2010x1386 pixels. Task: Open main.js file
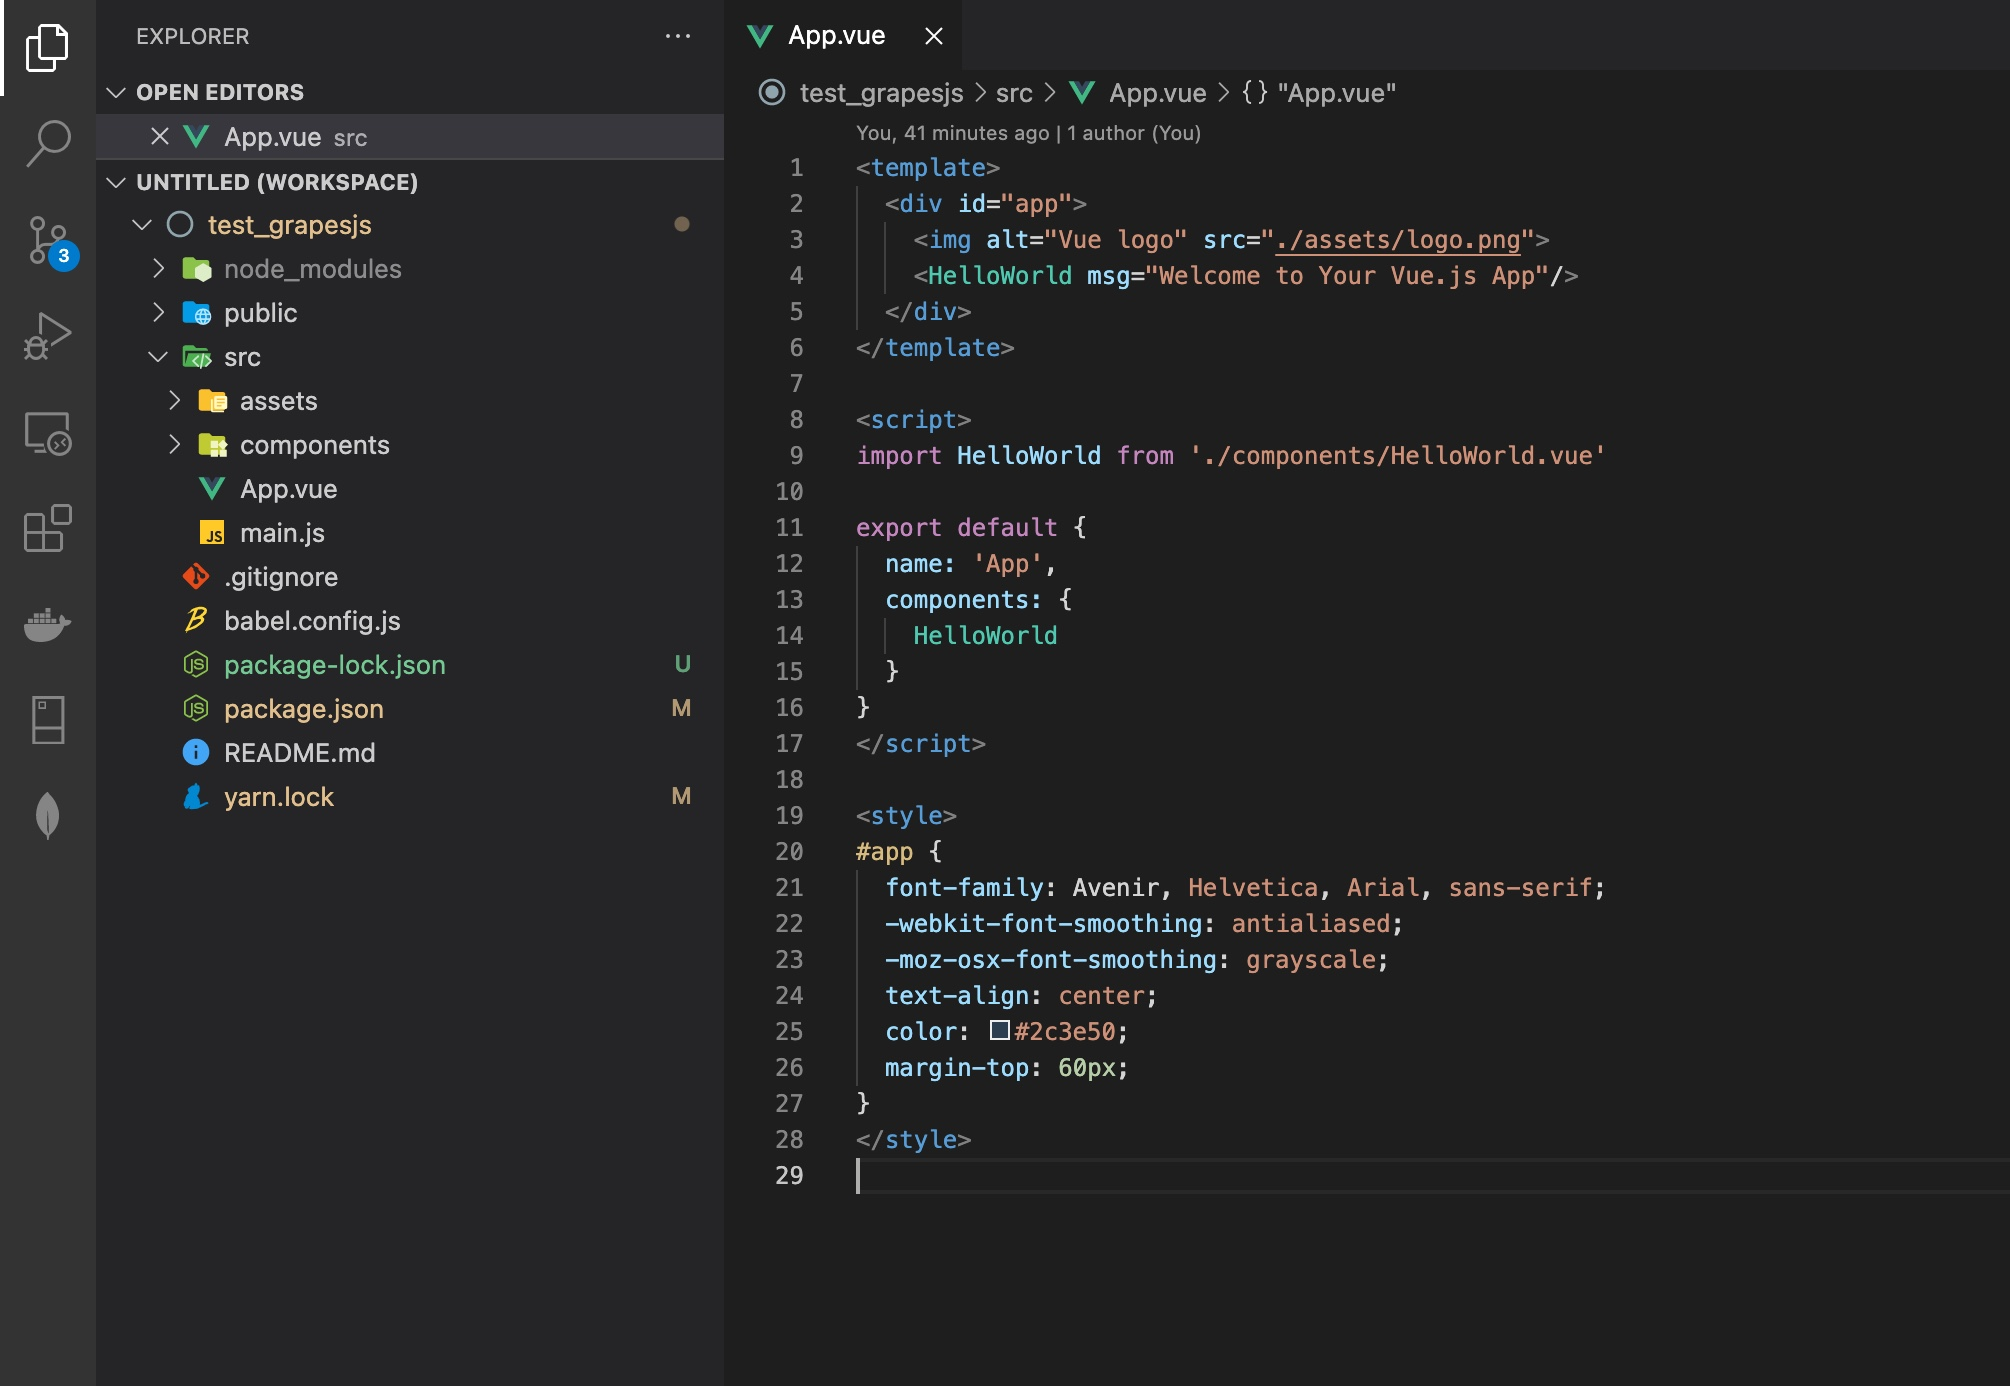[x=410, y=533]
